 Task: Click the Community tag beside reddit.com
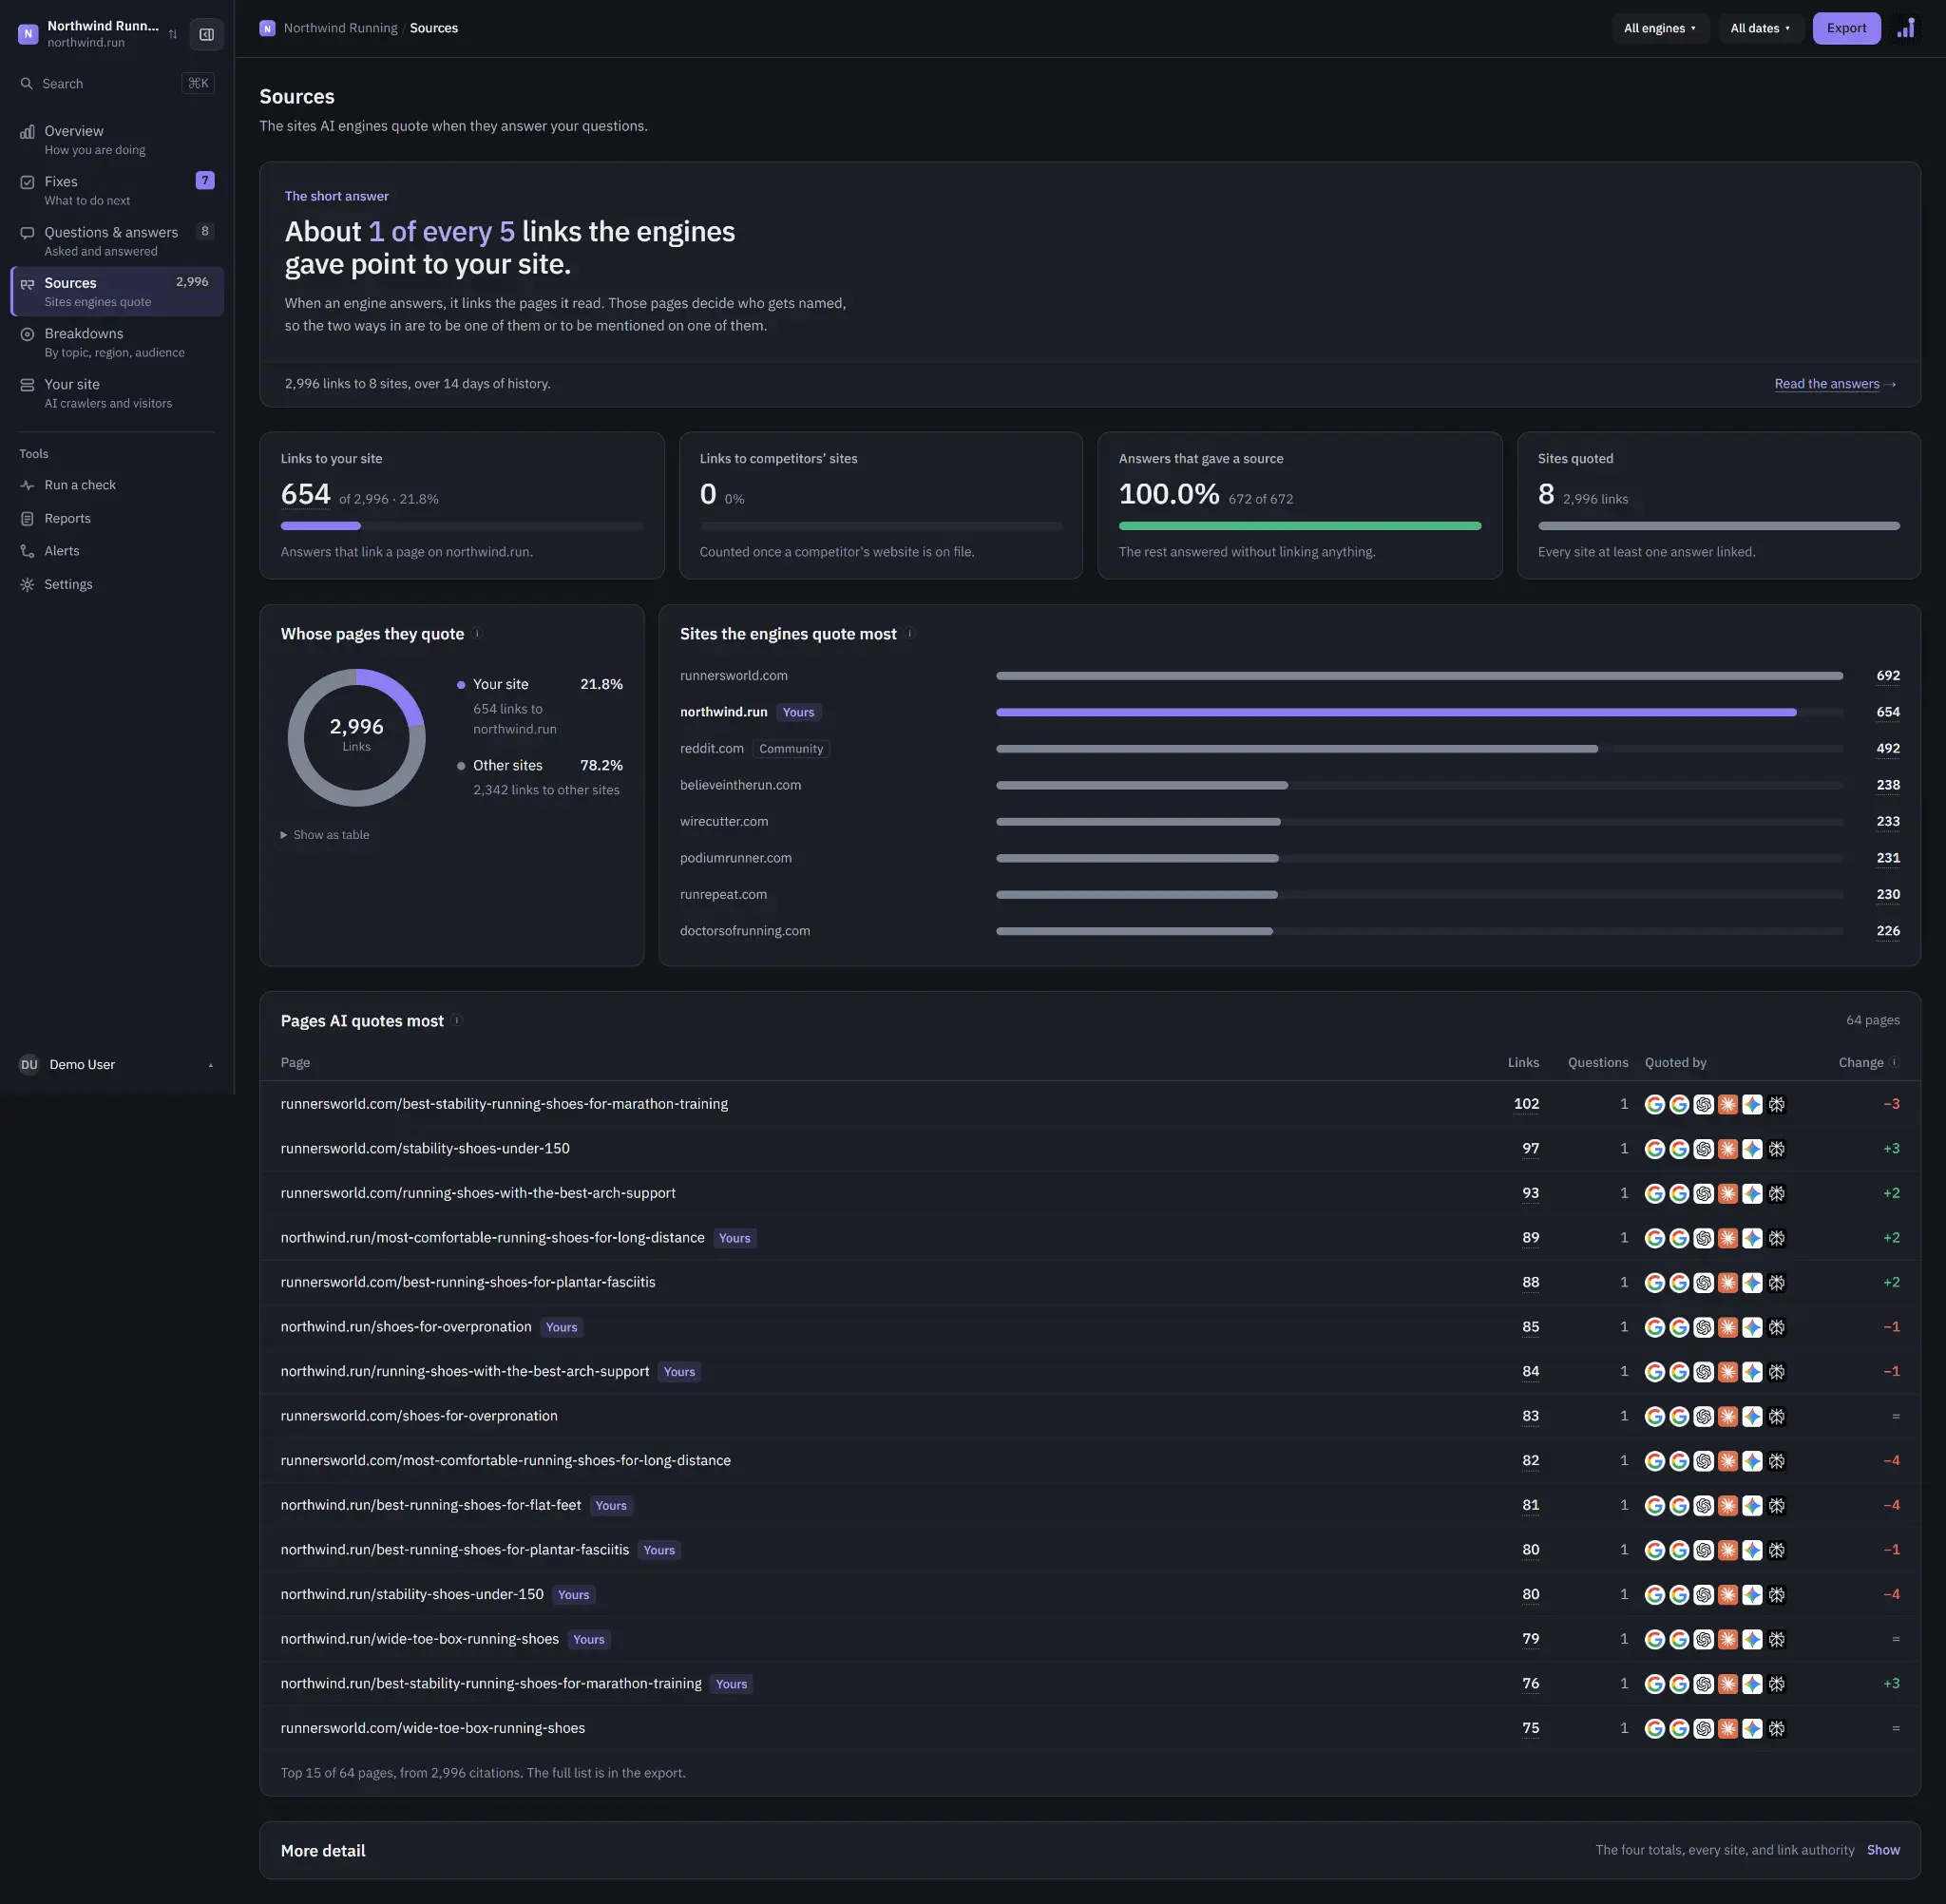(791, 749)
